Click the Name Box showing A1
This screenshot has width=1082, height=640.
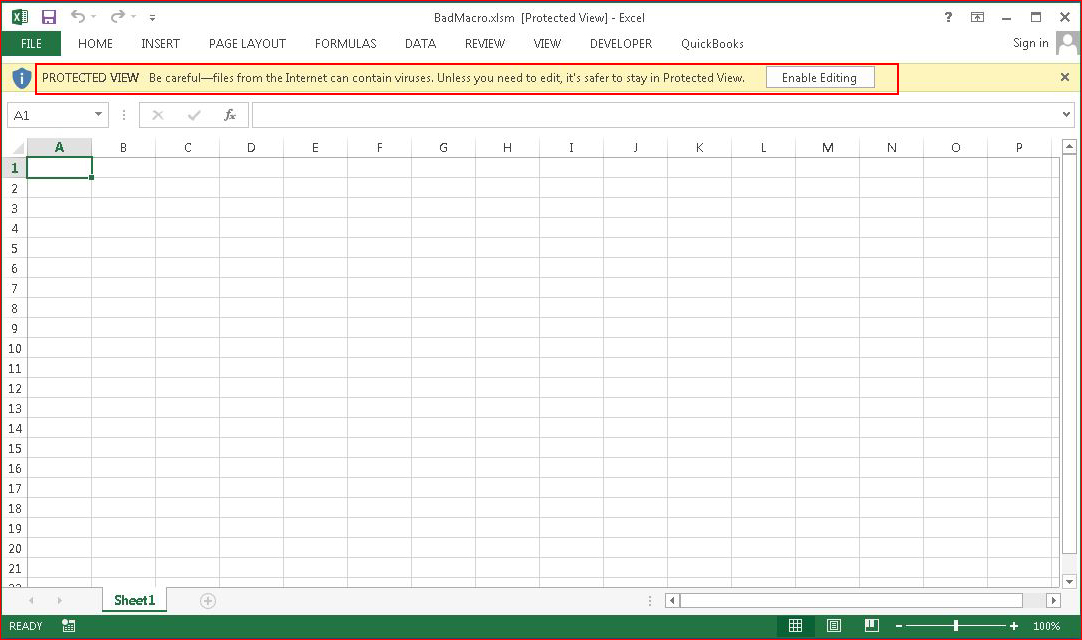[49, 115]
